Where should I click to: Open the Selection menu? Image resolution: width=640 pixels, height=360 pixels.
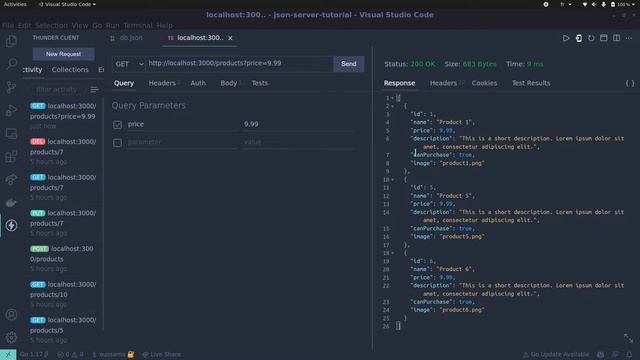coord(51,25)
